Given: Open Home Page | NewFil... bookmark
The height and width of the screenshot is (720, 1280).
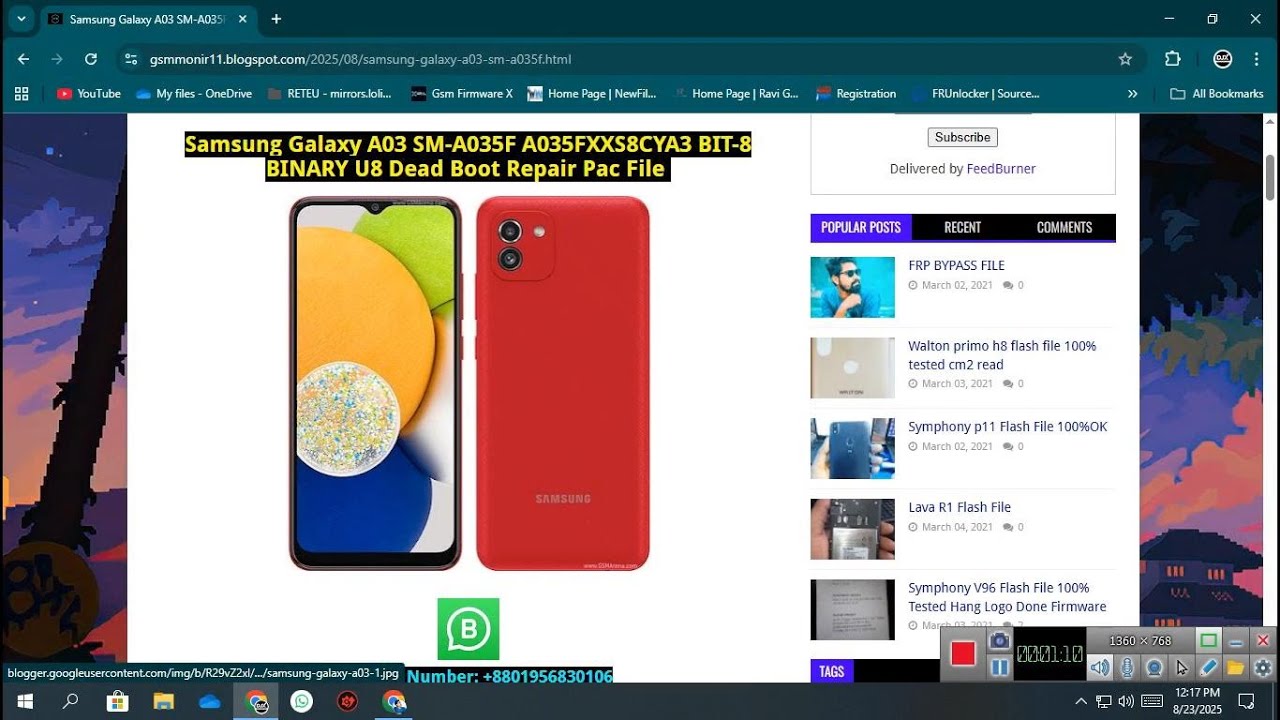Looking at the screenshot, I should (x=592, y=93).
